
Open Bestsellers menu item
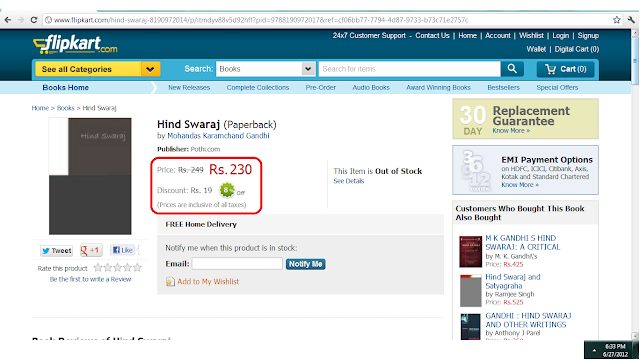503,87
